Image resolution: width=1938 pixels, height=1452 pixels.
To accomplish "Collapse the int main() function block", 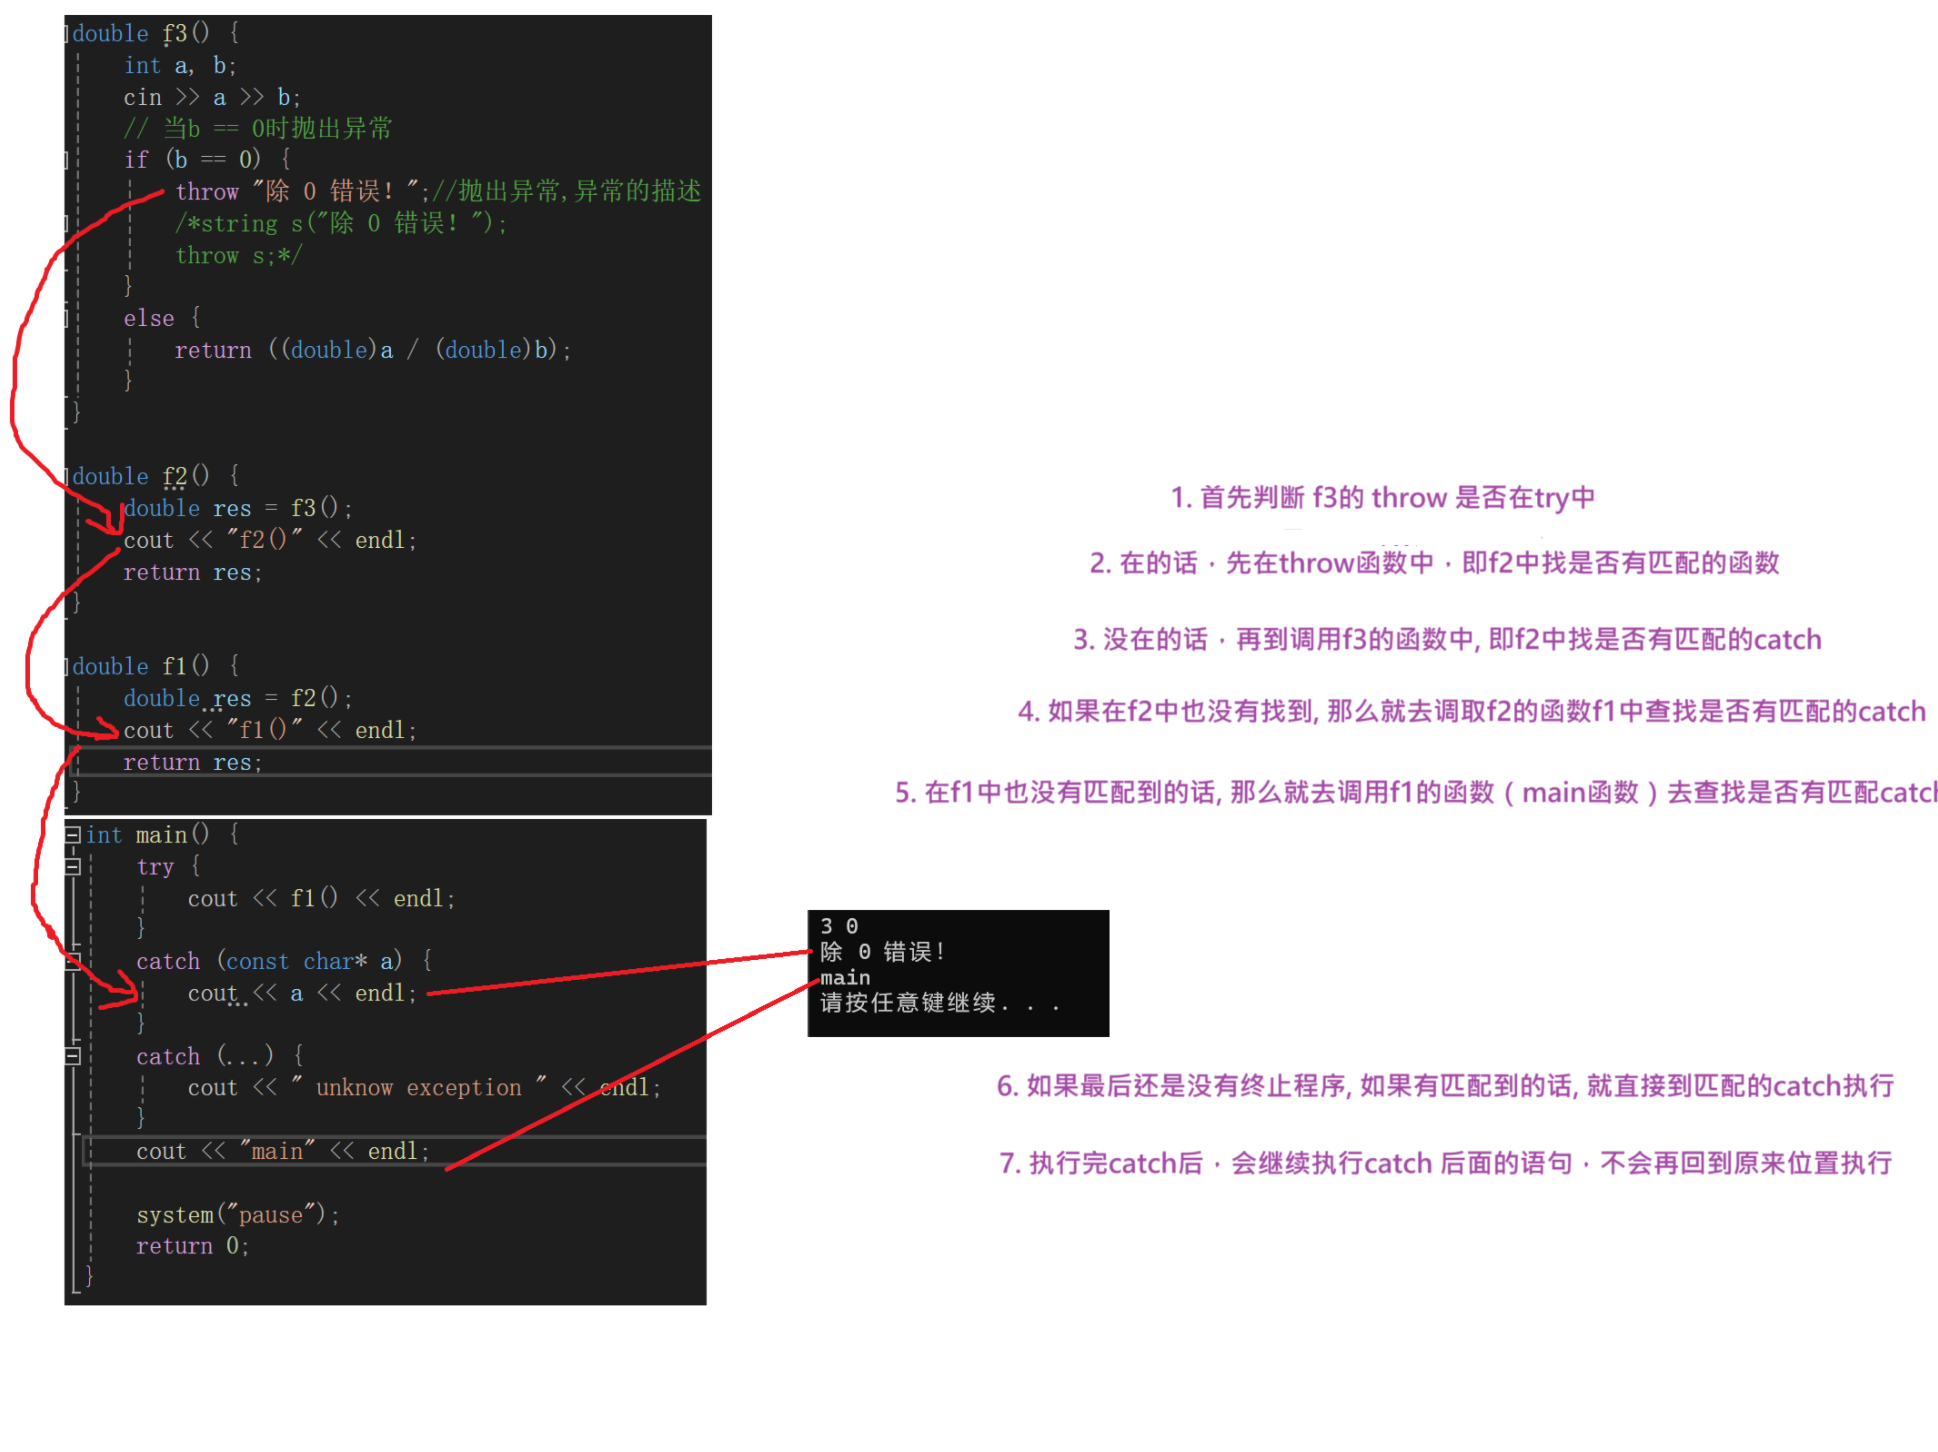I will click(73, 834).
